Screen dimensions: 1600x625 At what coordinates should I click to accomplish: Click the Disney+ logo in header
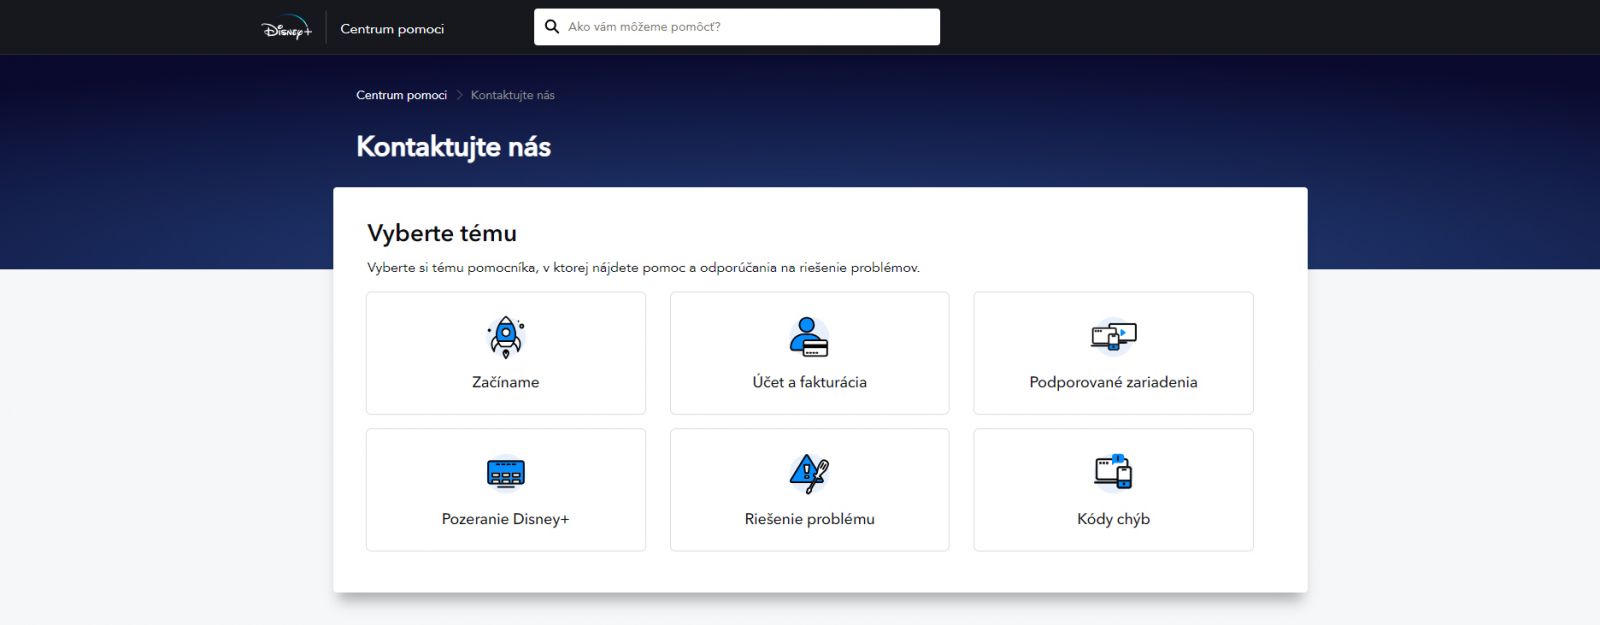(x=286, y=28)
